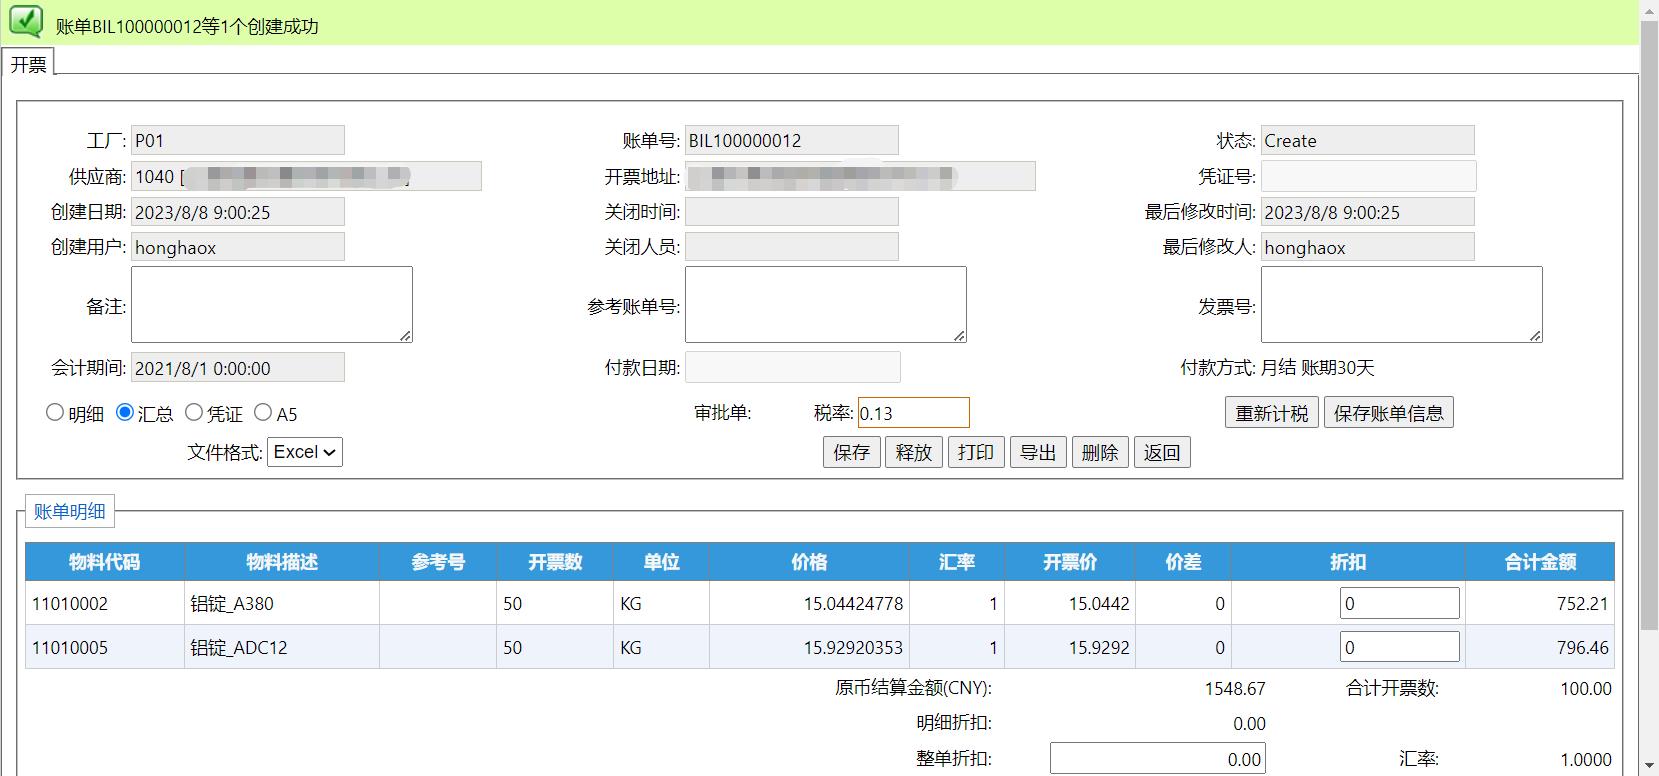Click the 价格 column header
This screenshot has height=776, width=1659.
809,562
